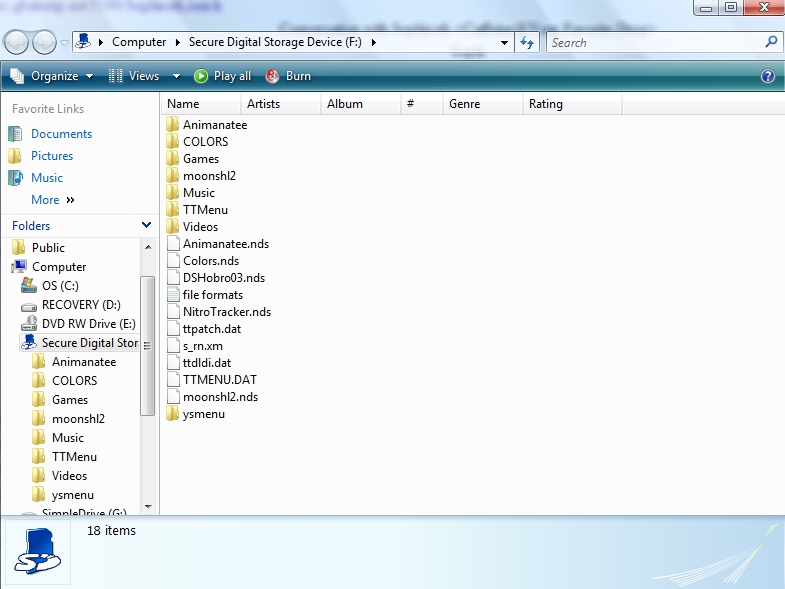Select OS (C:) drive in tree
785x589 pixels.
coord(60,286)
